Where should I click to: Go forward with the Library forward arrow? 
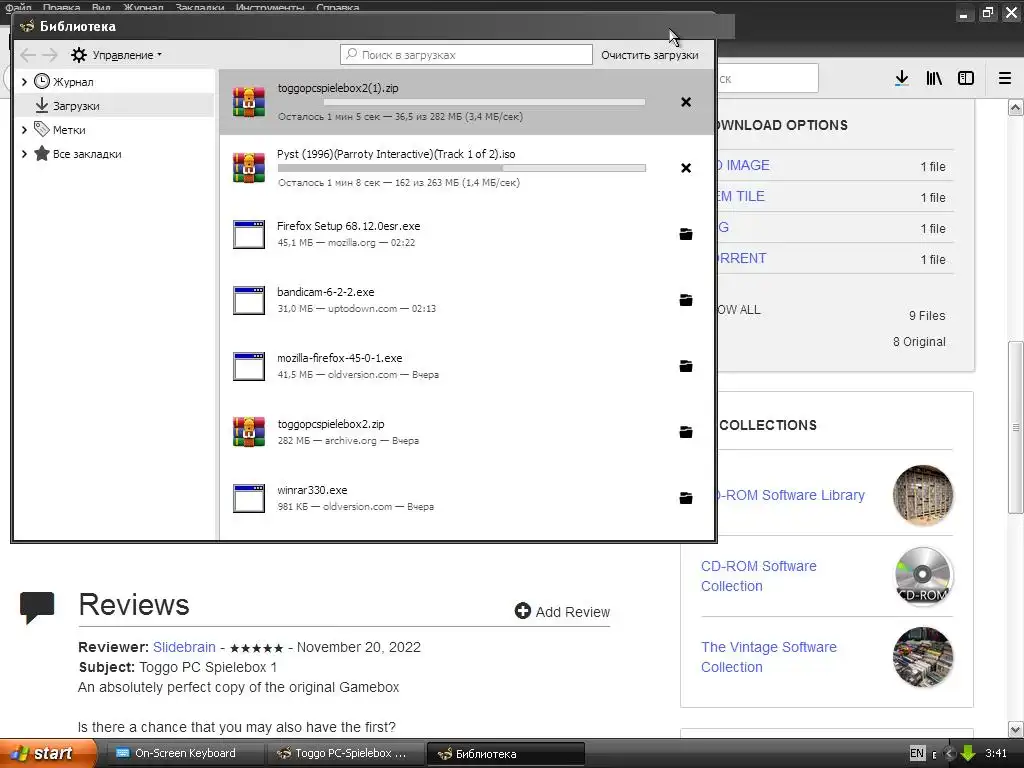pyautogui.click(x=50, y=55)
